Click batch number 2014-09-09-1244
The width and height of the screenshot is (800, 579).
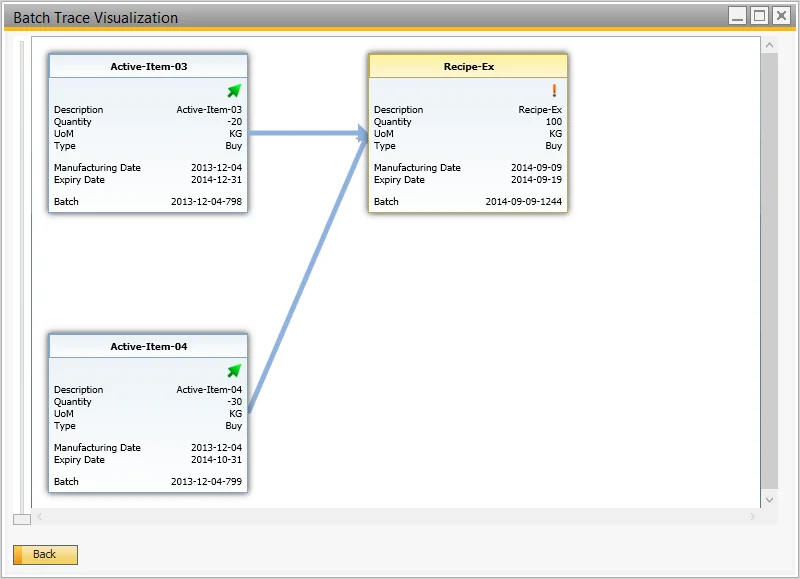click(x=523, y=202)
